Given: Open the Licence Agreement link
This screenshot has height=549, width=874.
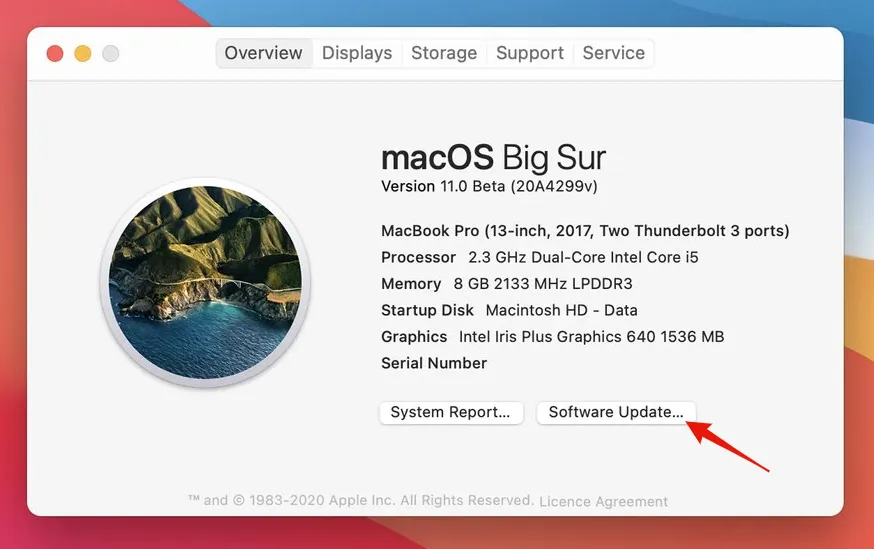Looking at the screenshot, I should pos(603,501).
